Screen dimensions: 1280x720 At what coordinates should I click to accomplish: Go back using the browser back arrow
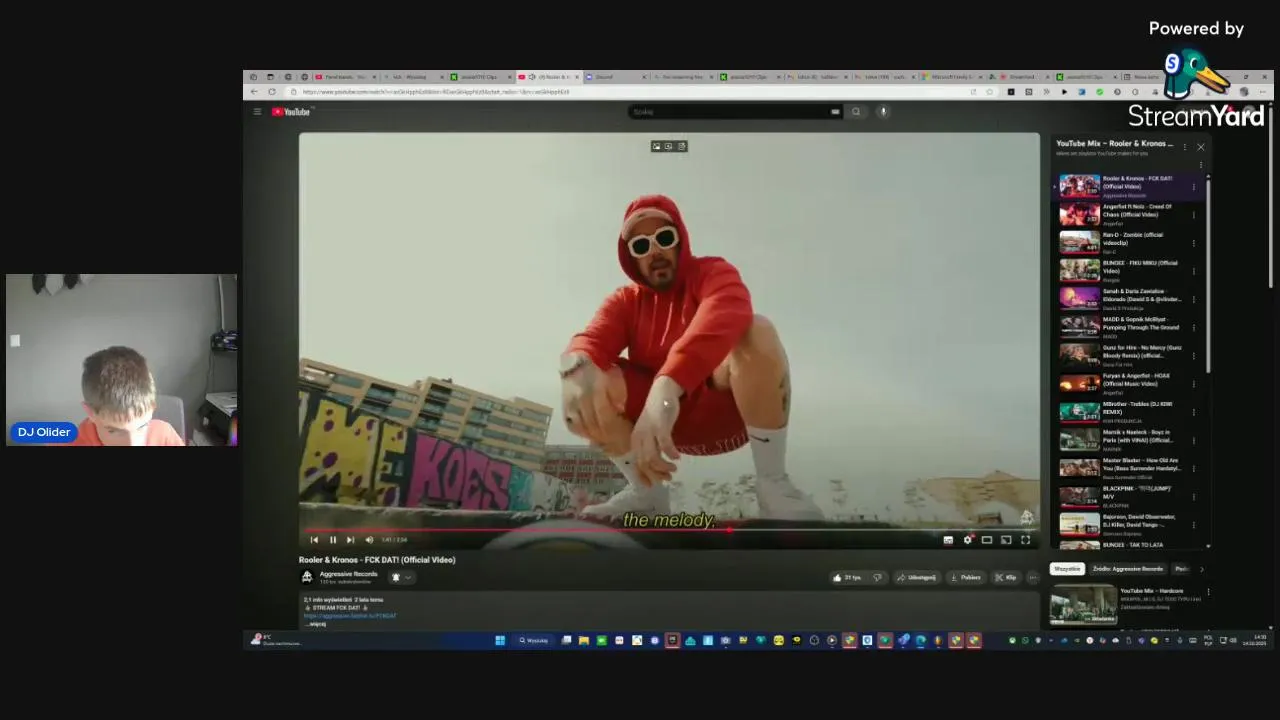click(254, 92)
